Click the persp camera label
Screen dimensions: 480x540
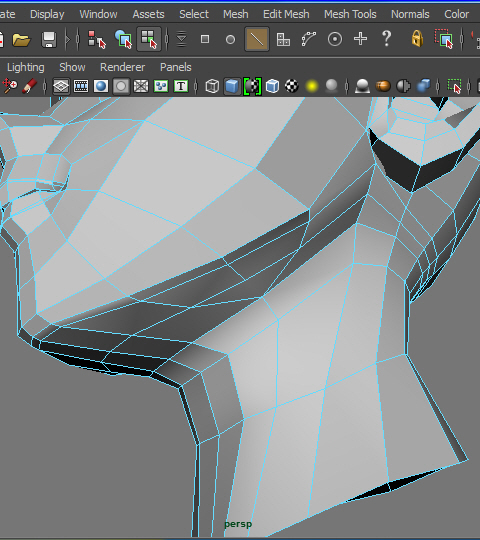[x=238, y=524]
